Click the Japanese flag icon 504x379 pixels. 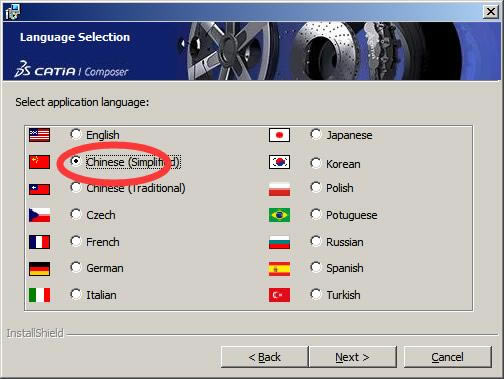click(x=279, y=135)
